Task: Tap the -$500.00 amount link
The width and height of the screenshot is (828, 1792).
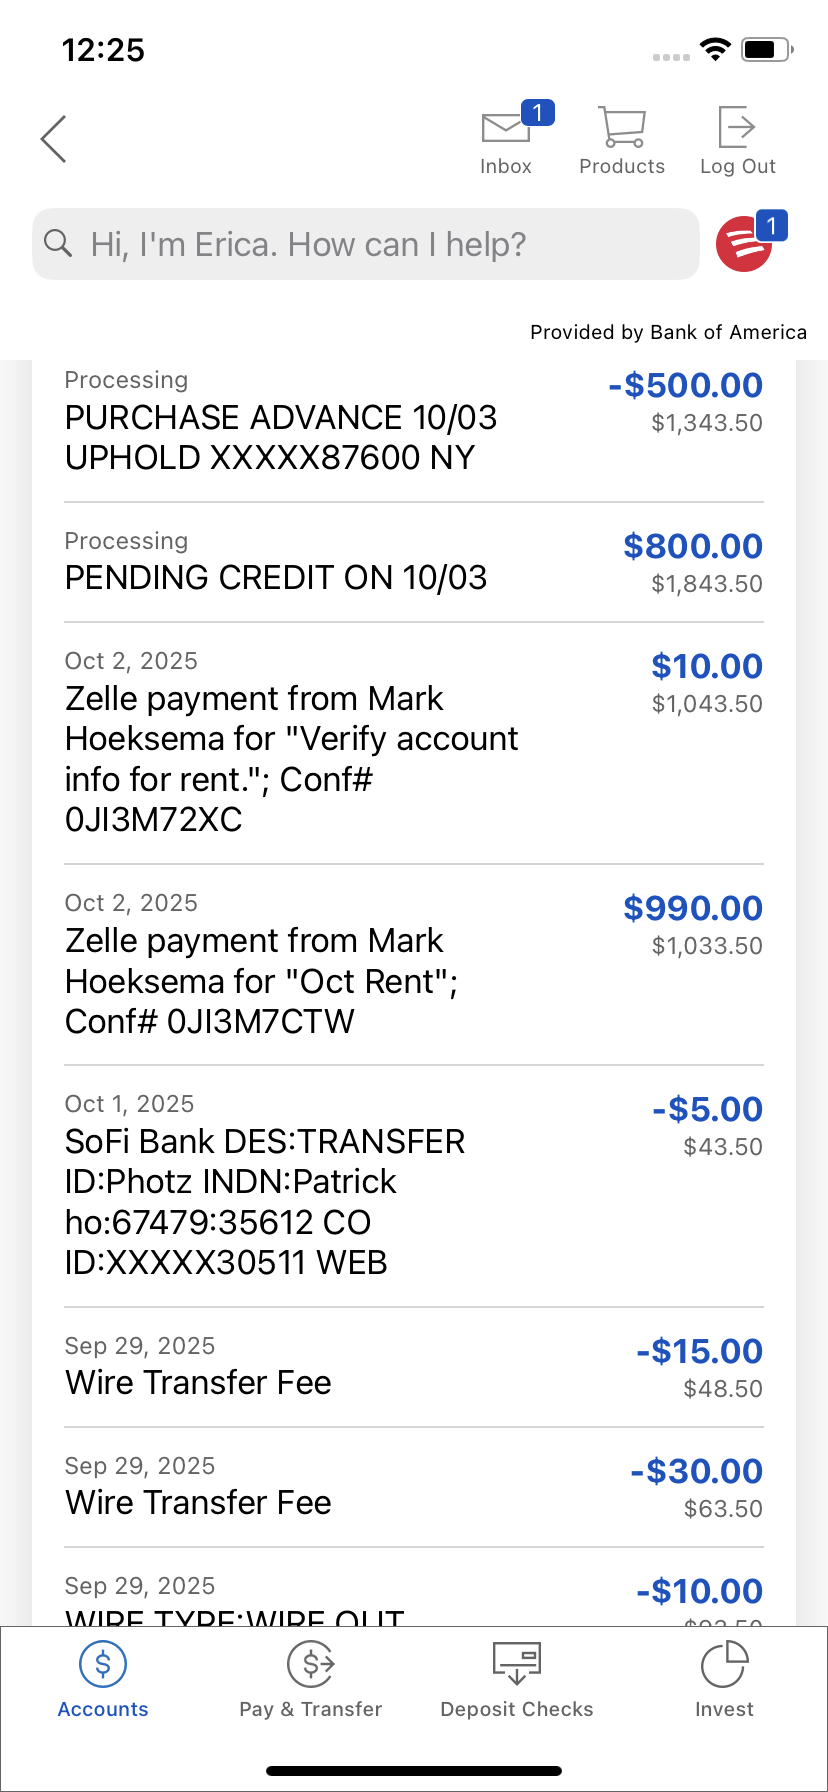Action: click(686, 385)
